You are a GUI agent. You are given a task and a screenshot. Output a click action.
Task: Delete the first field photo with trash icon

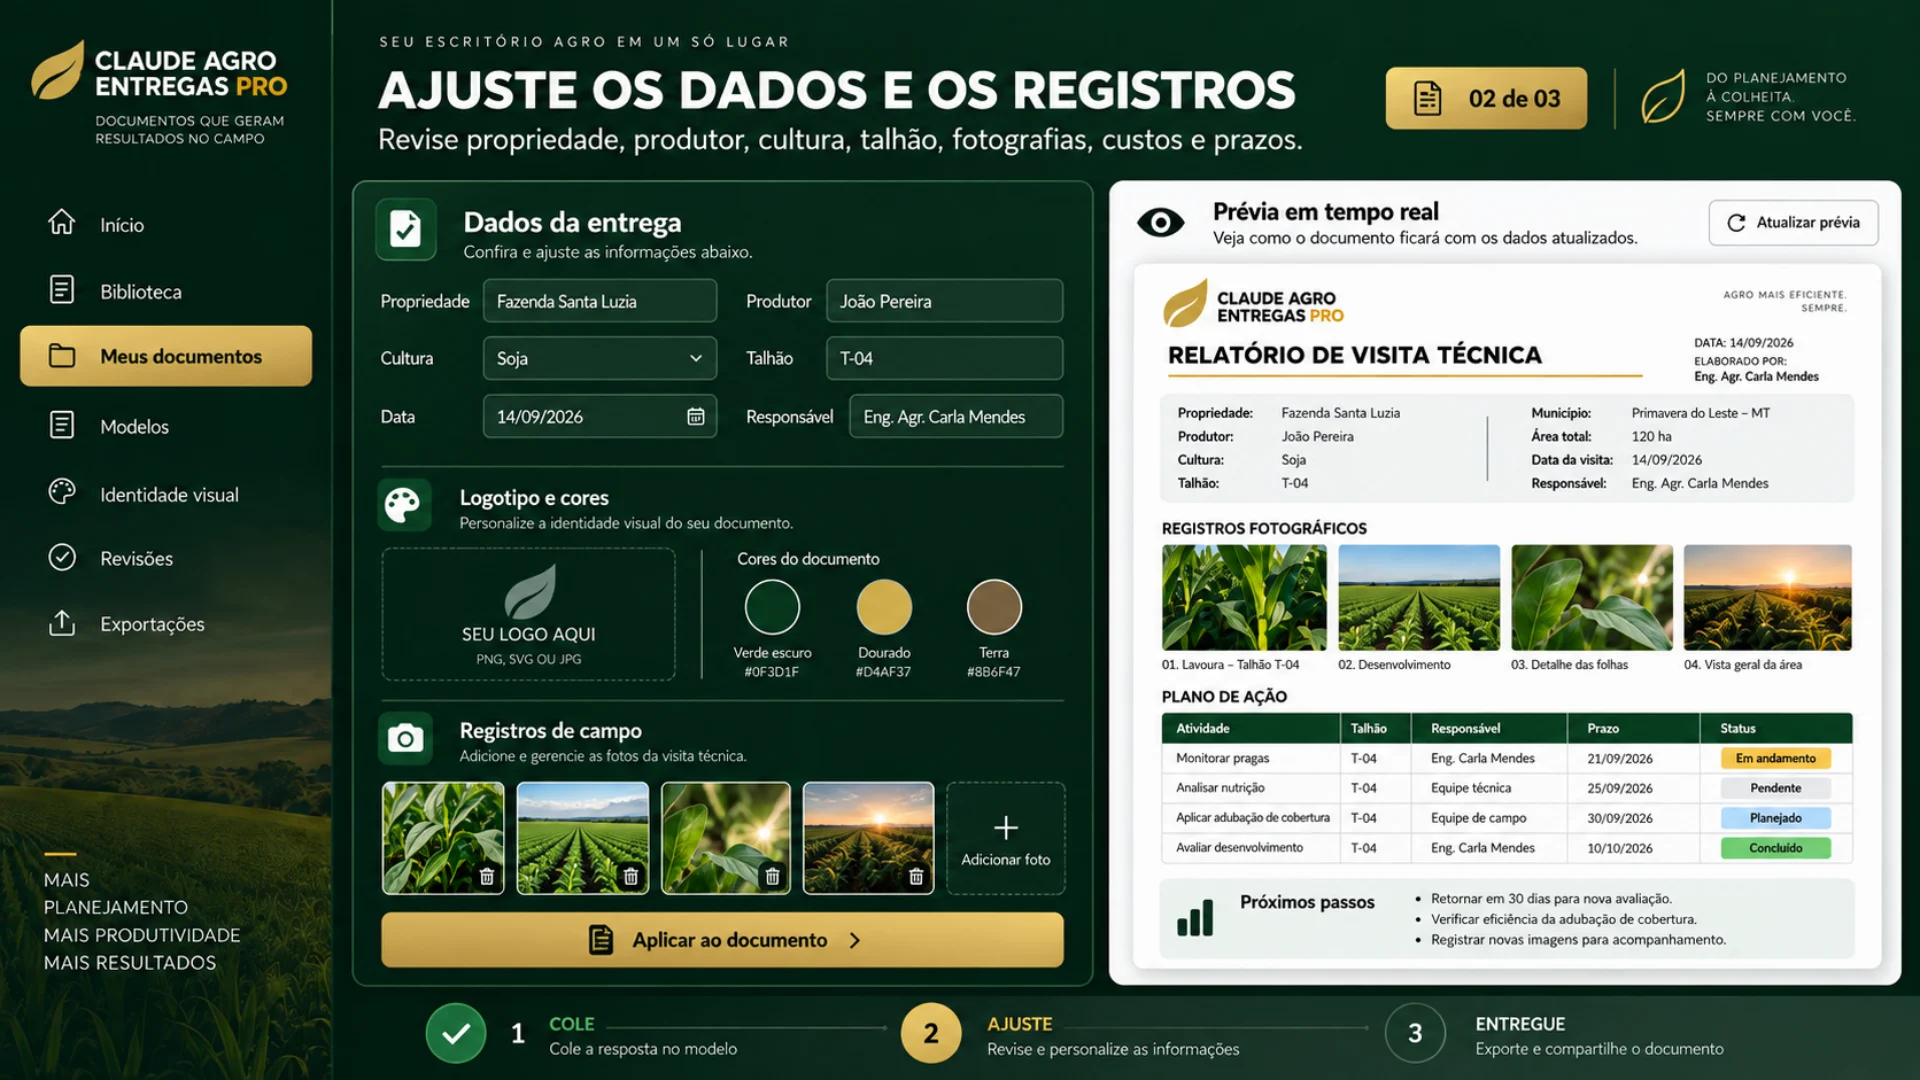(487, 876)
